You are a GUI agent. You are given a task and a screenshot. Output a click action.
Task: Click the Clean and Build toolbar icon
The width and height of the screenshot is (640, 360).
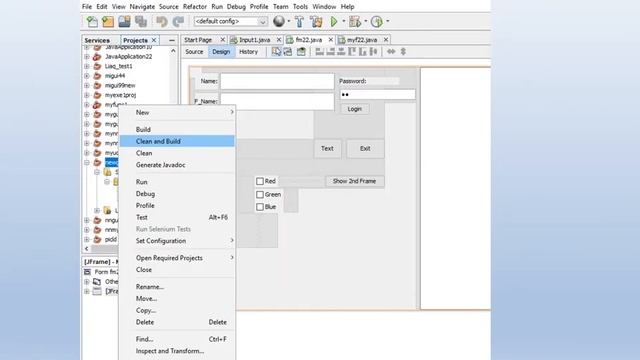point(316,21)
